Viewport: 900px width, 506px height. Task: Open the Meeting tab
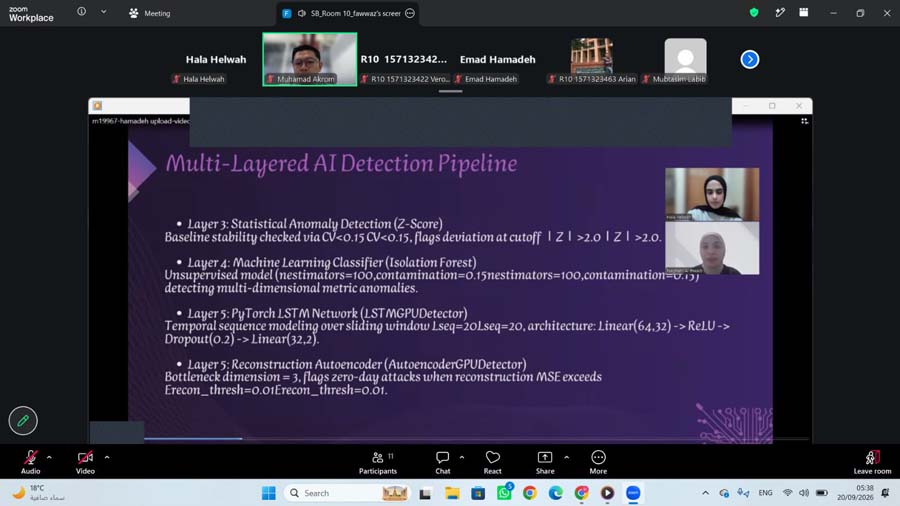coord(150,13)
